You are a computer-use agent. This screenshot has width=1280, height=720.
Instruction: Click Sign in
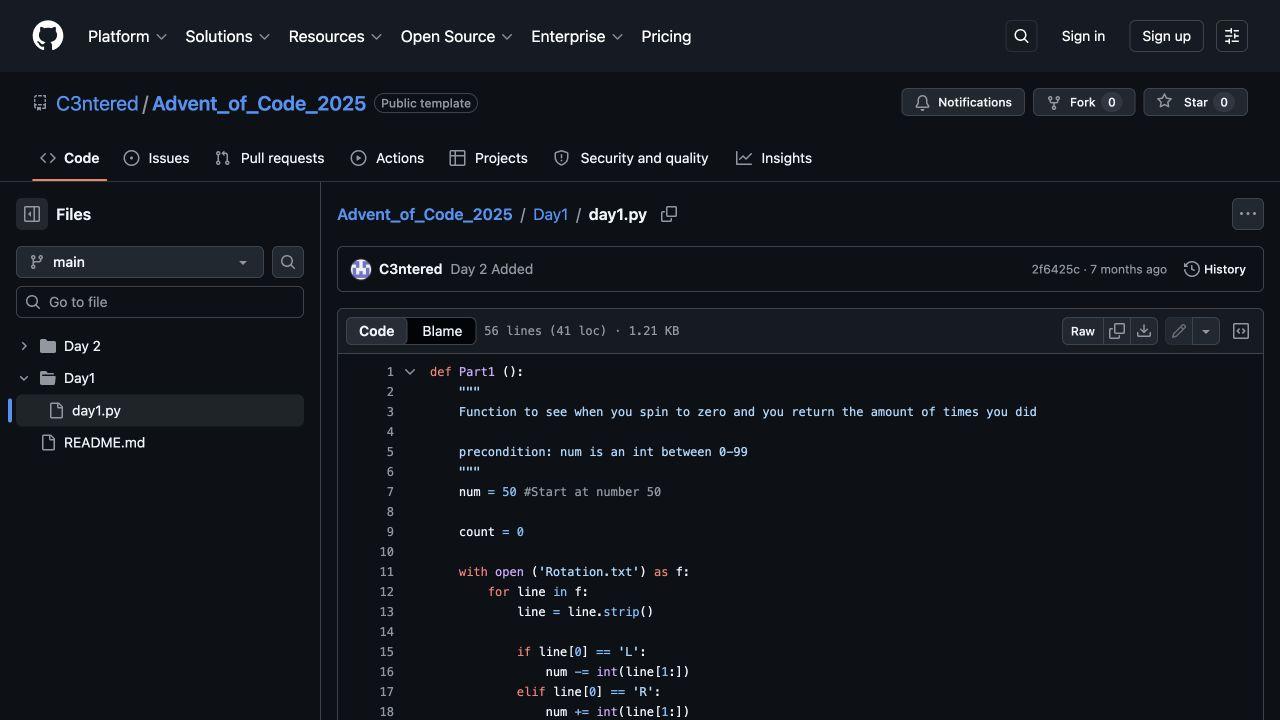pyautogui.click(x=1083, y=36)
